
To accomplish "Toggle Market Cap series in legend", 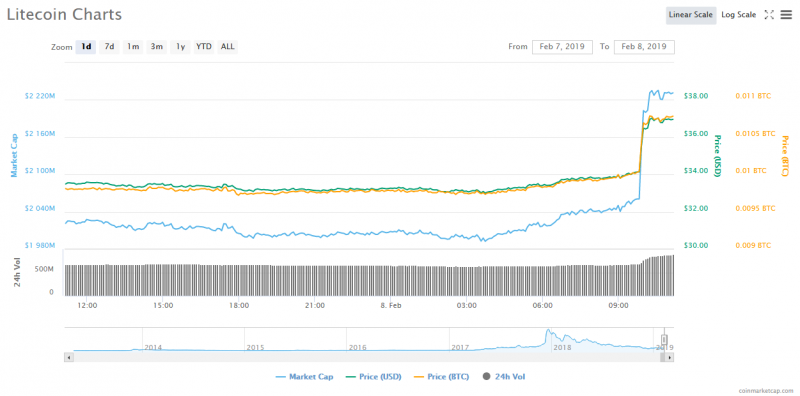I will click(x=305, y=377).
